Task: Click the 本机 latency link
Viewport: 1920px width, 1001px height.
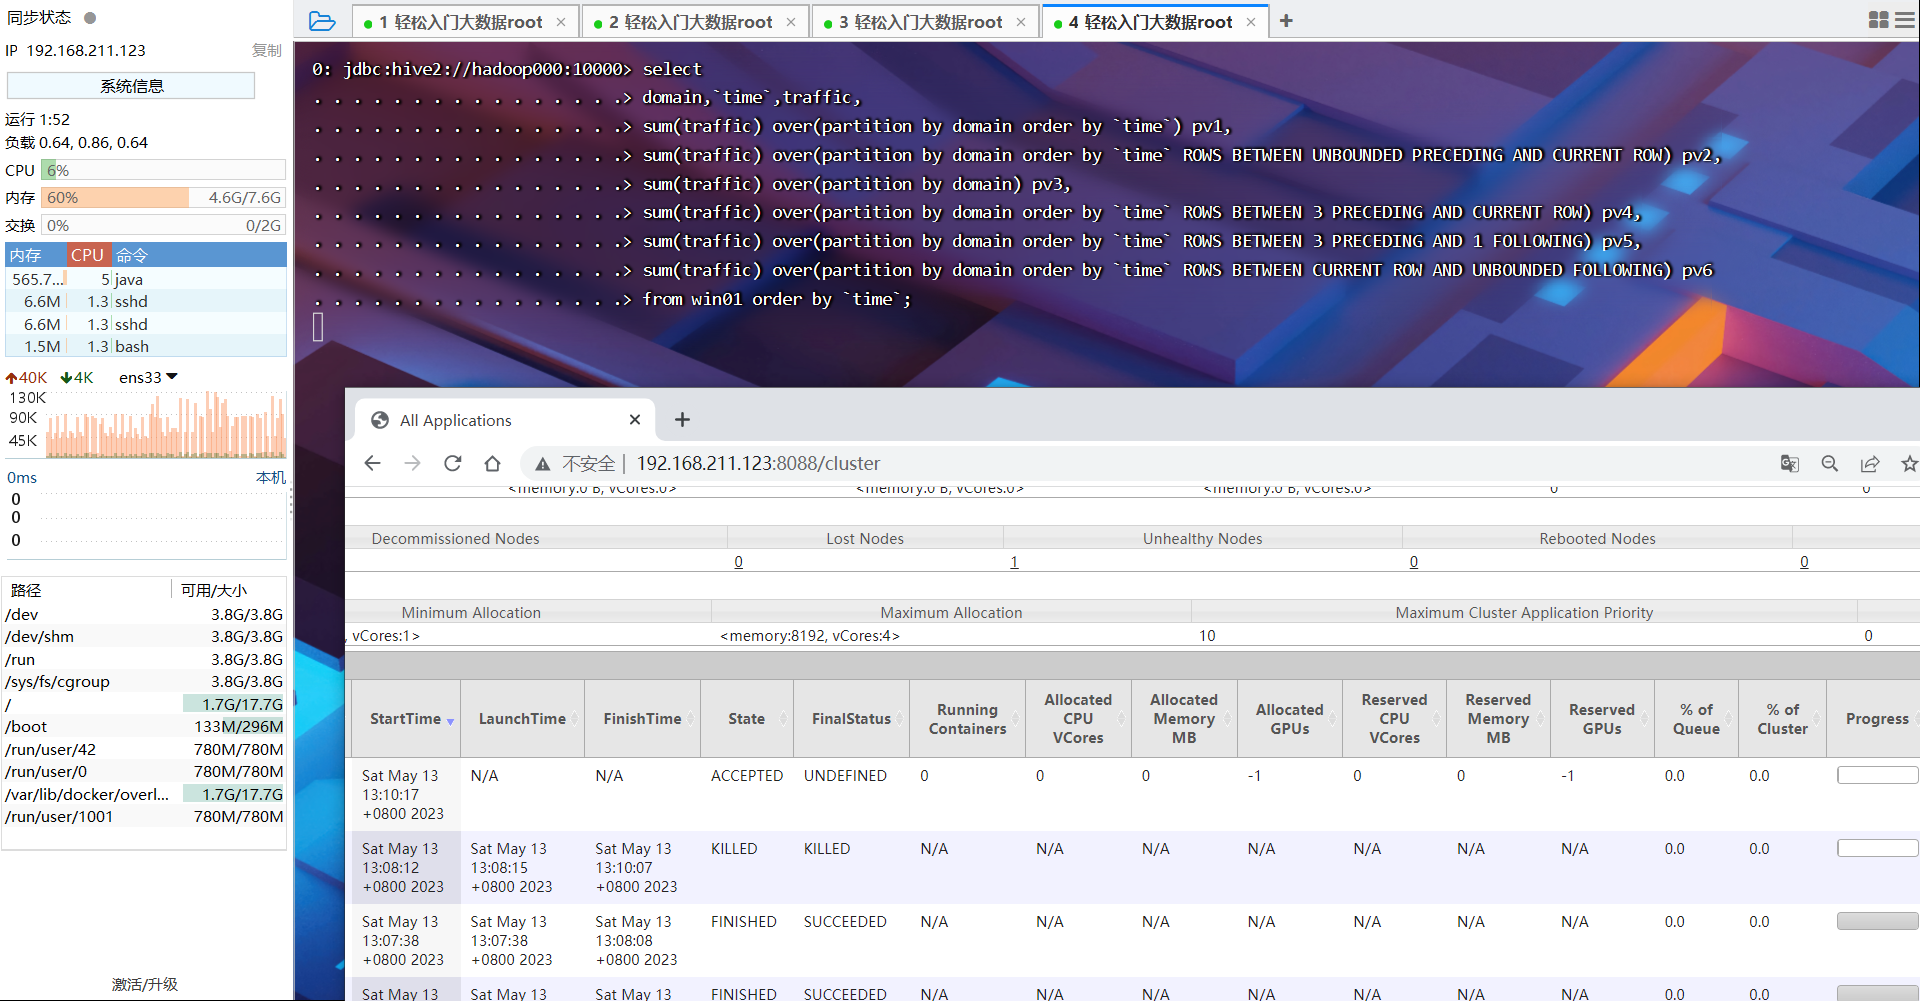Action: pyautogui.click(x=271, y=478)
